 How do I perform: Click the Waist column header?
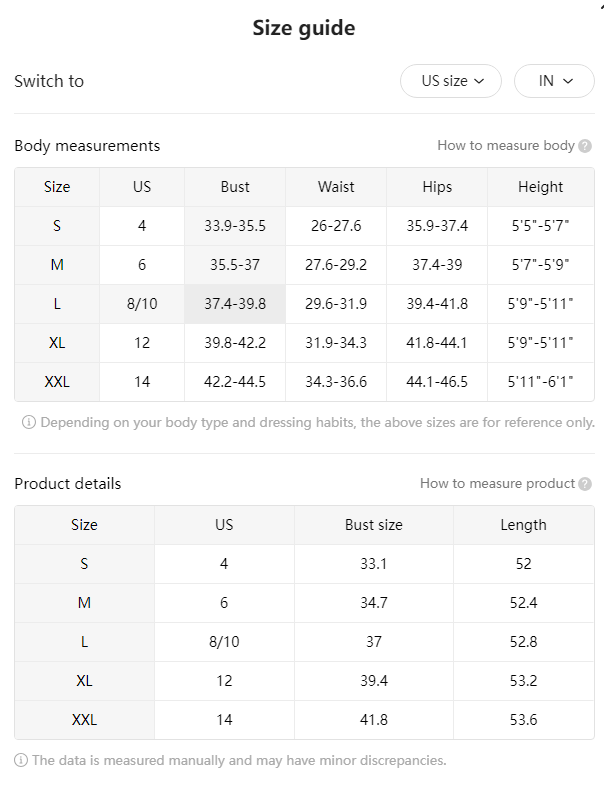[x=336, y=187]
